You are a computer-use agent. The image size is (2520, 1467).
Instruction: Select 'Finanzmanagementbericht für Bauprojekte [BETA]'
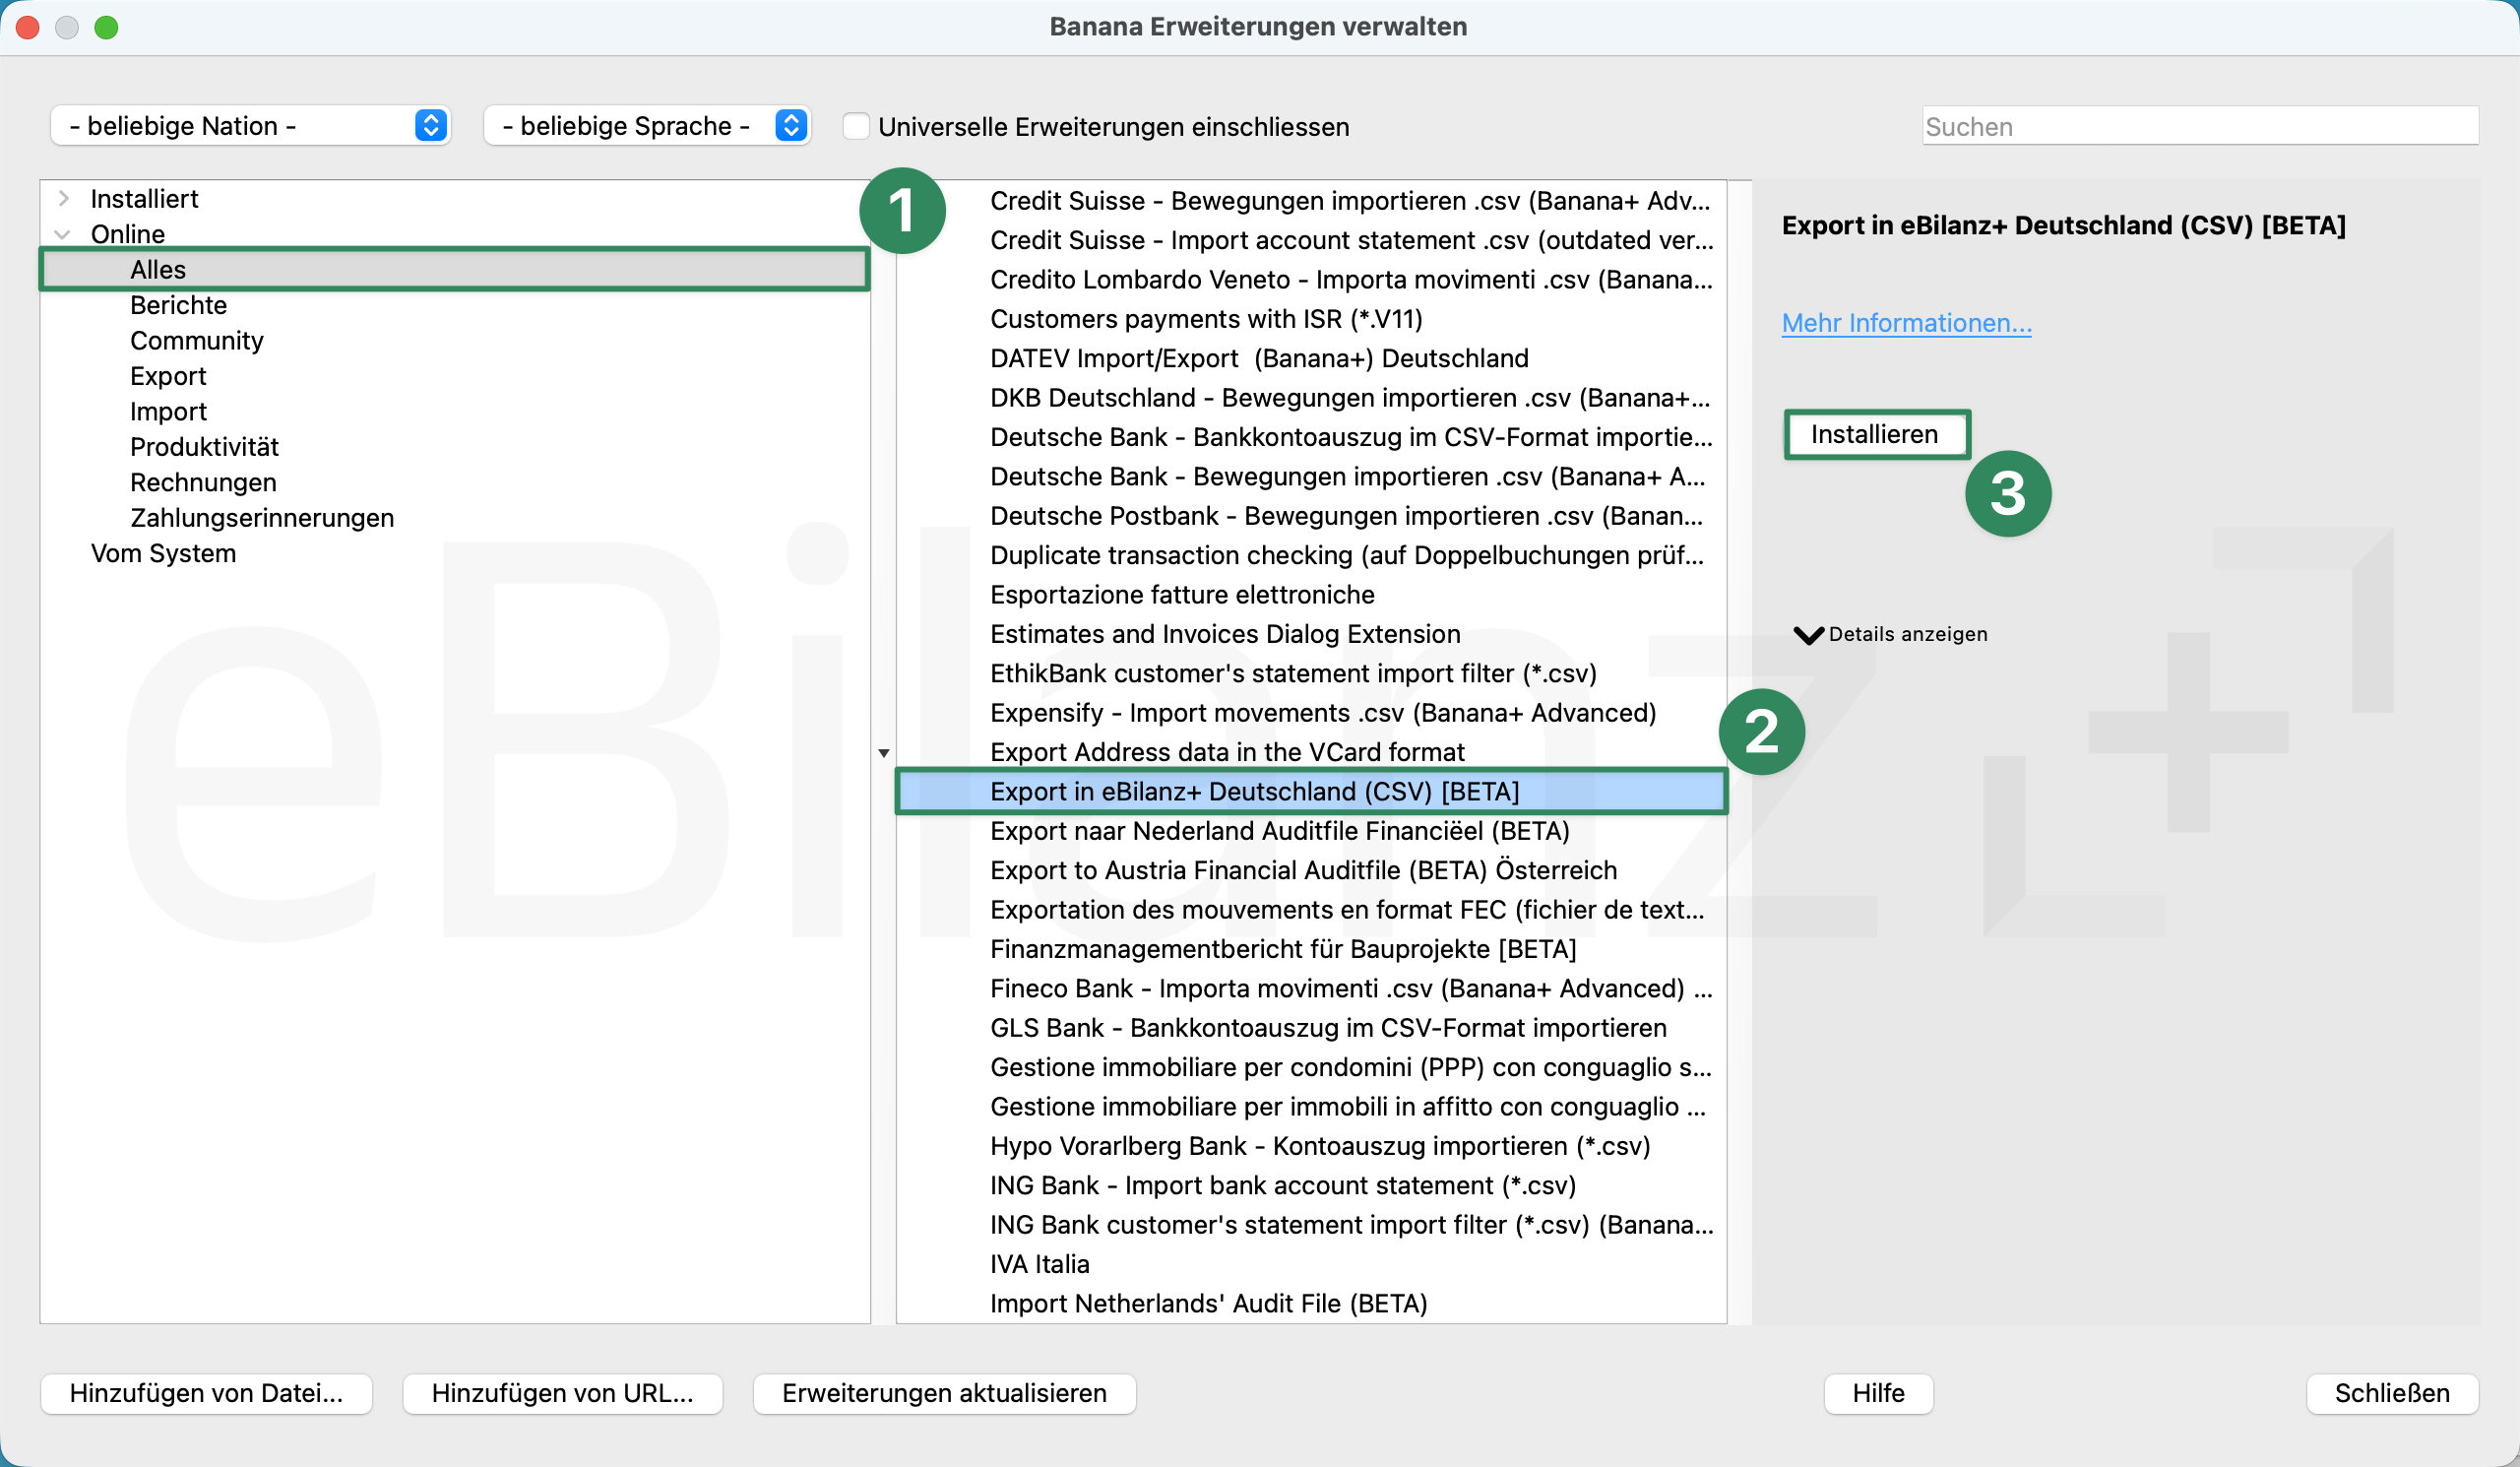pyautogui.click(x=1311, y=949)
